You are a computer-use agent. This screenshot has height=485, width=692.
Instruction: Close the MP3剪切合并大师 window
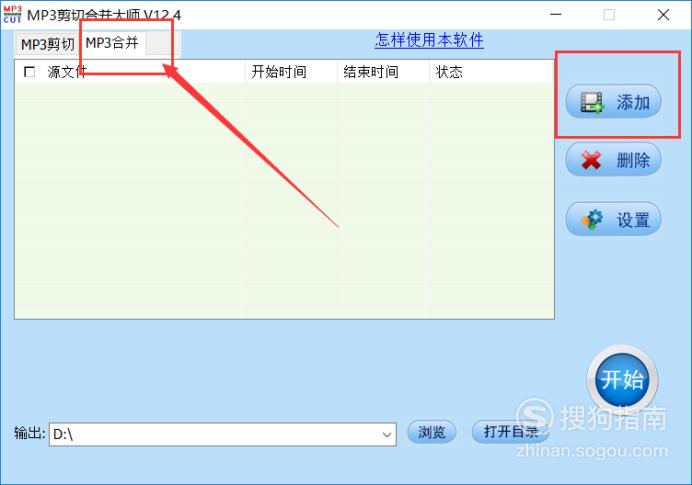tap(663, 15)
